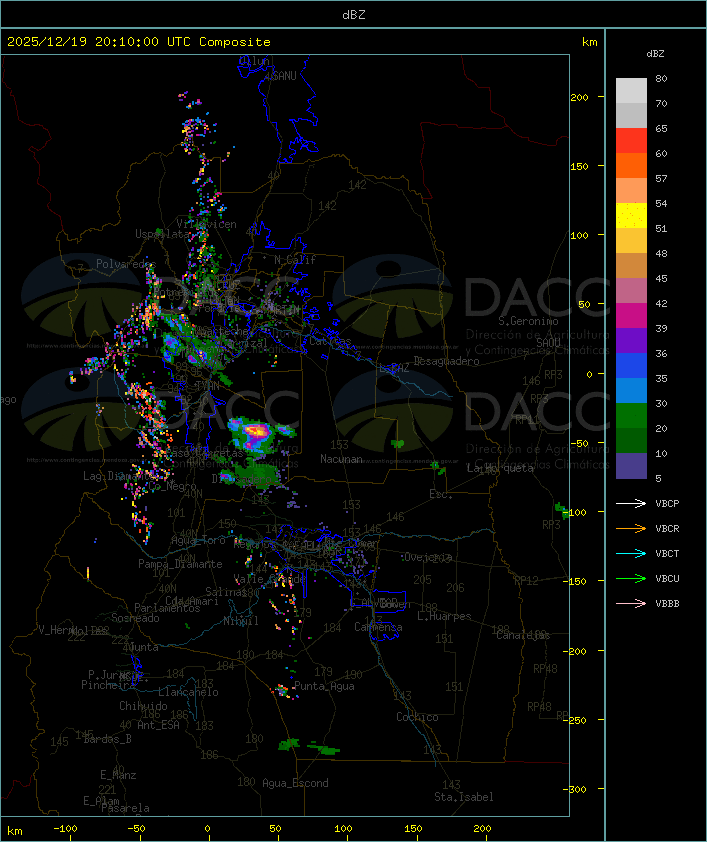Click the pink VBBB arrow icon
The width and height of the screenshot is (707, 842).
point(631,603)
